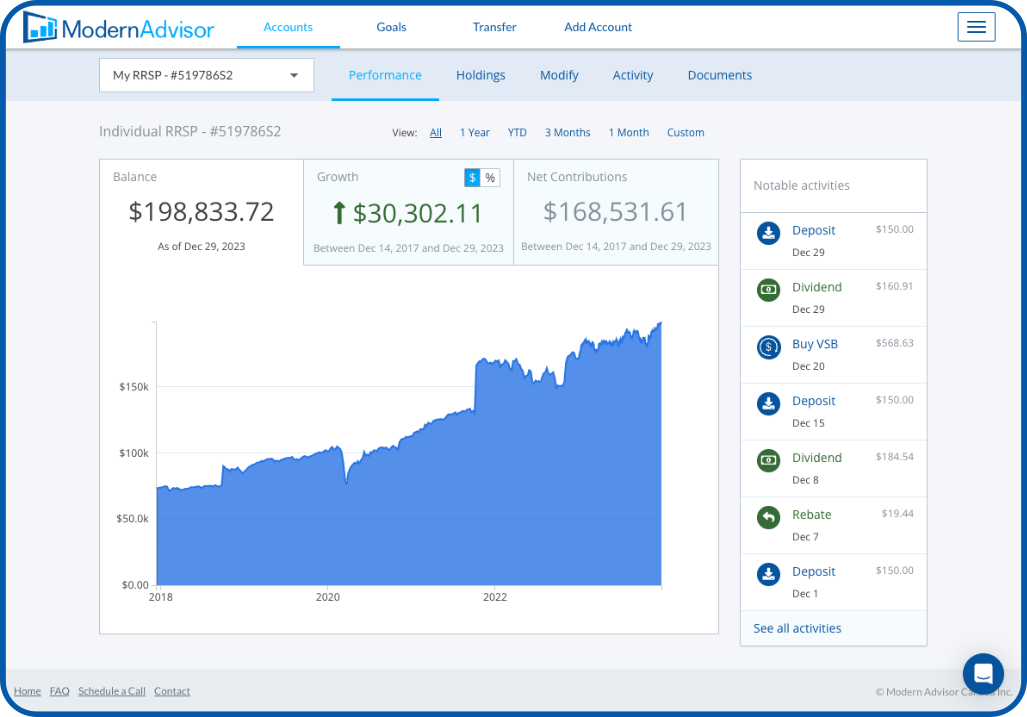Click the Dividend icon dated Dec 29
Screen dimensions: 1027x717
[x=768, y=289]
